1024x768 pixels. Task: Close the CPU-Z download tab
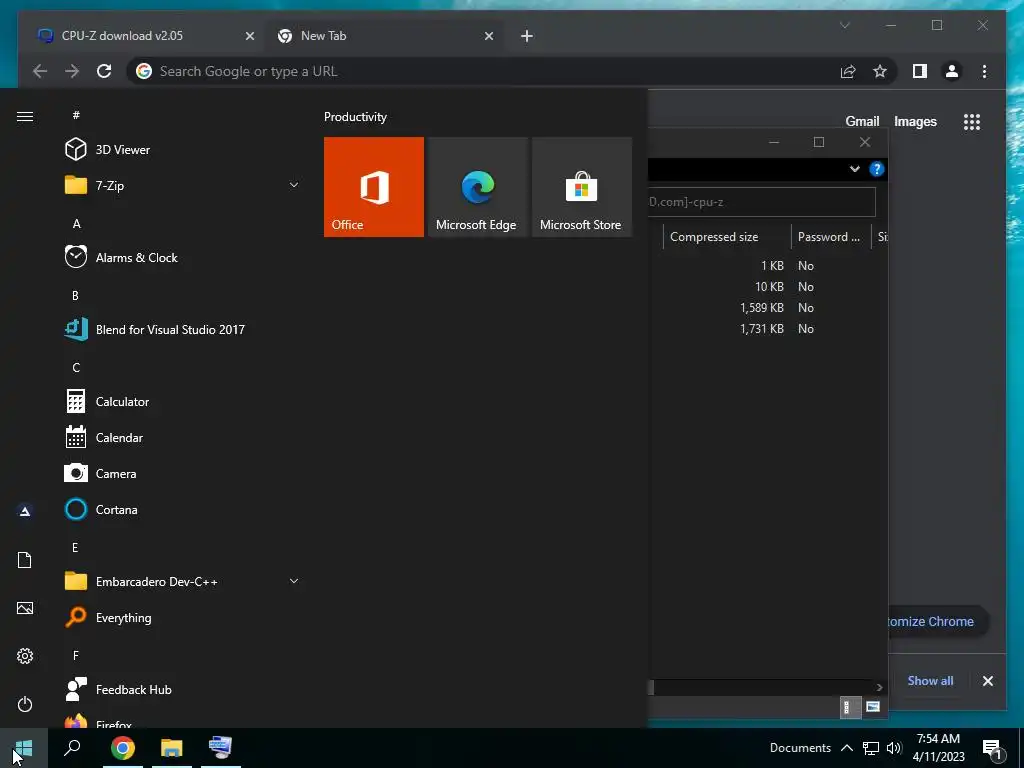(x=249, y=36)
